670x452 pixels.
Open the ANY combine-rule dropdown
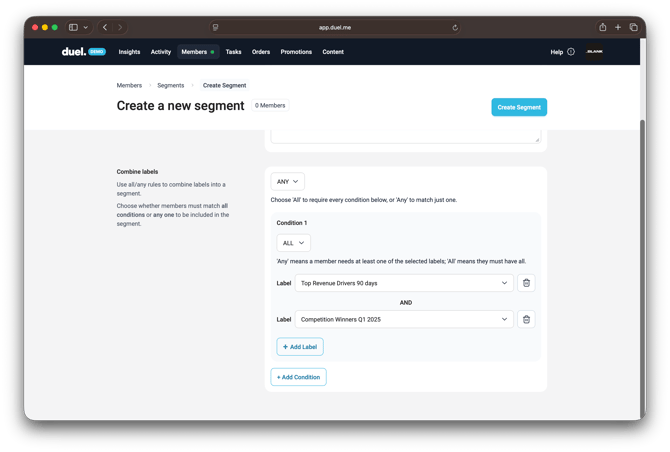pyautogui.click(x=287, y=182)
